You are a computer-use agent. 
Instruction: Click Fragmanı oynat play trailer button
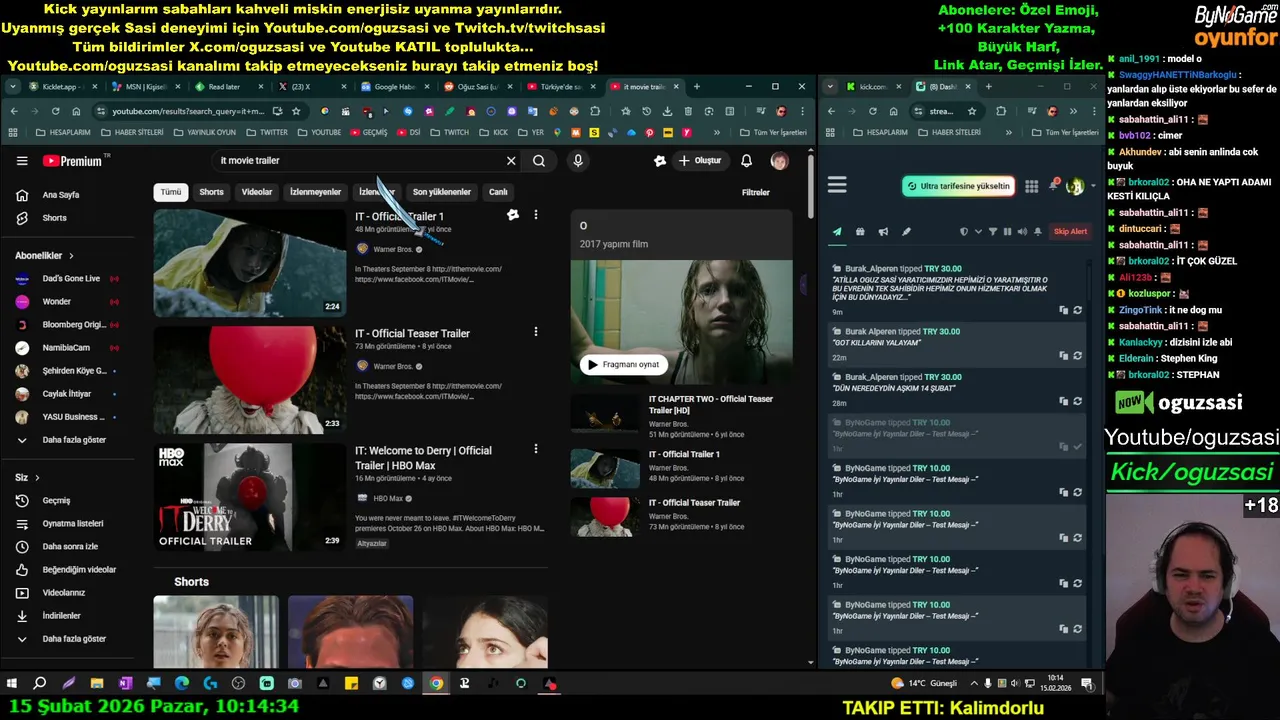pyautogui.click(x=625, y=365)
